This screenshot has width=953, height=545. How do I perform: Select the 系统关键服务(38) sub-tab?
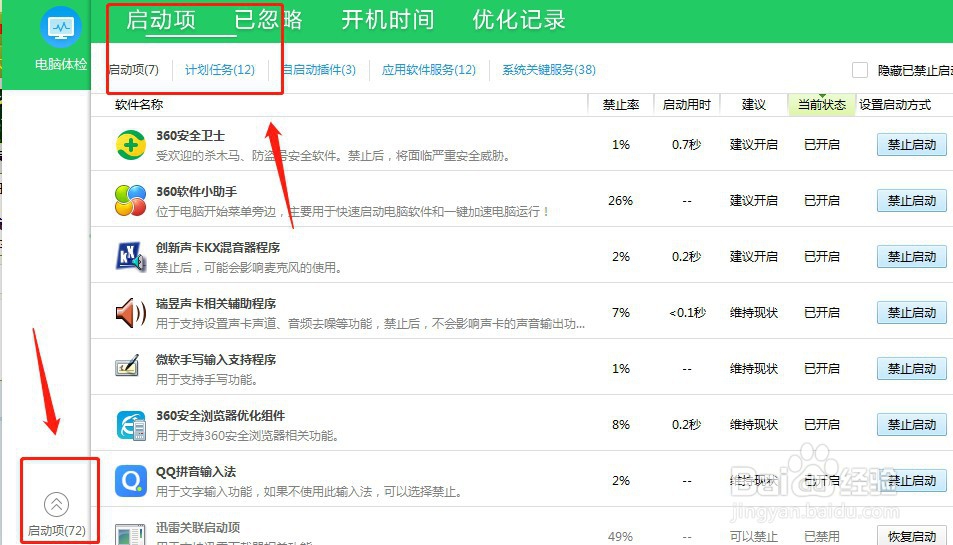point(549,70)
